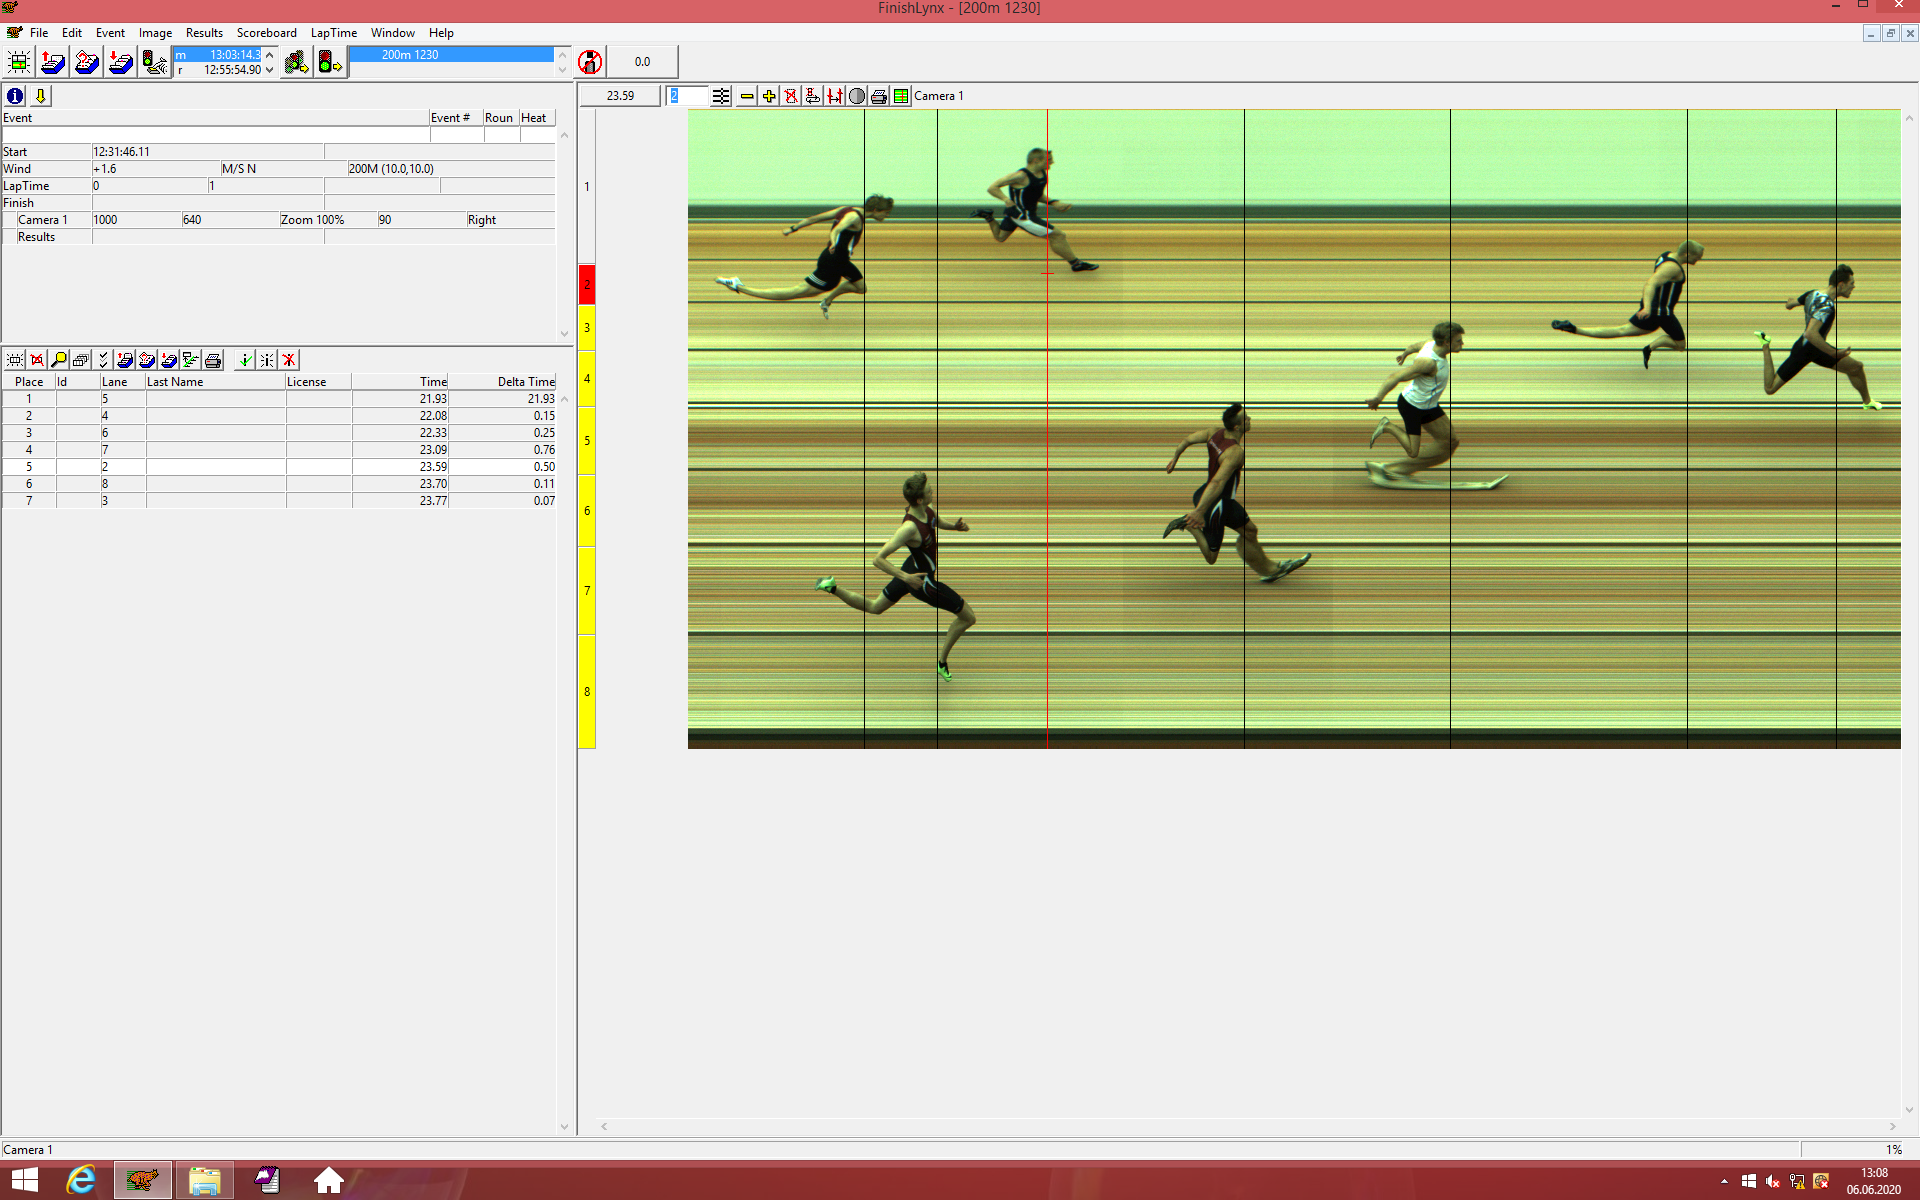Click the lane lines icon in image toolbar

721,96
